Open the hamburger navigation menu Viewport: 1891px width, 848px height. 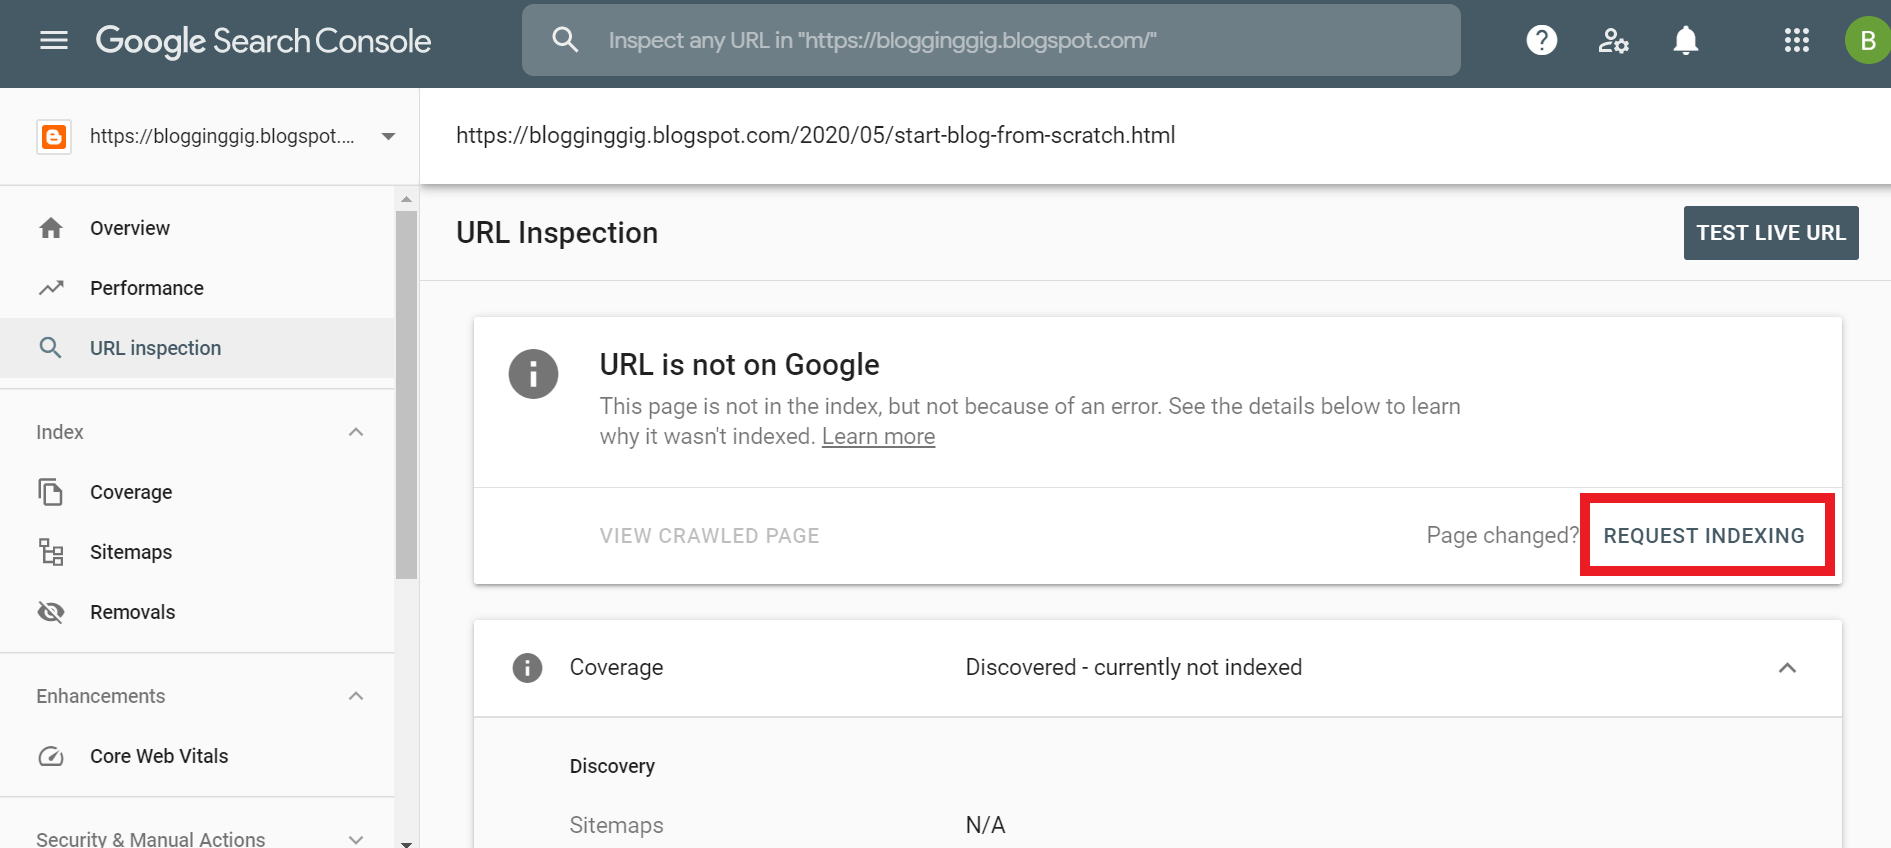tap(54, 40)
